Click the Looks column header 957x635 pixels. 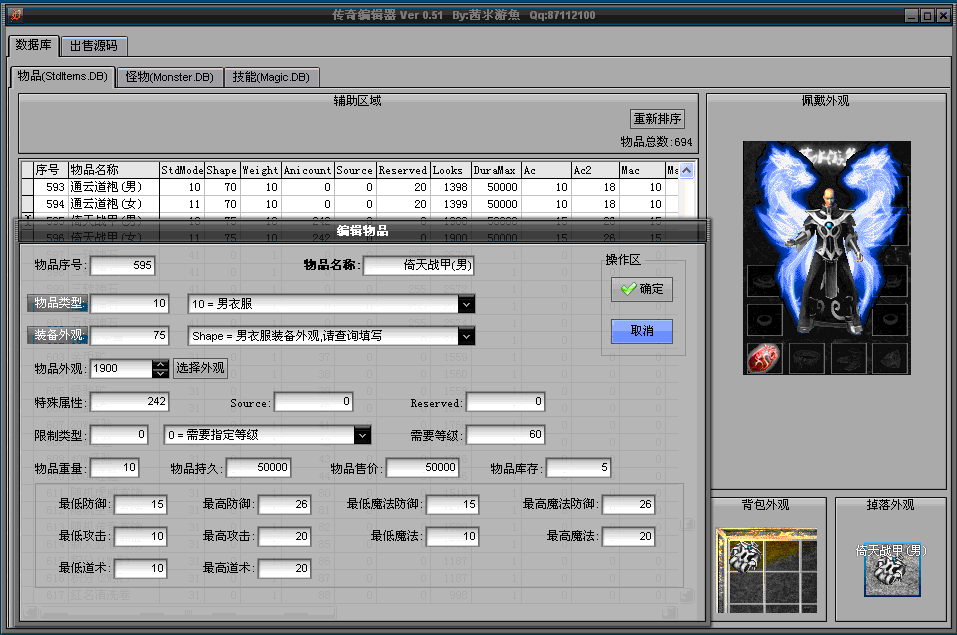450,170
